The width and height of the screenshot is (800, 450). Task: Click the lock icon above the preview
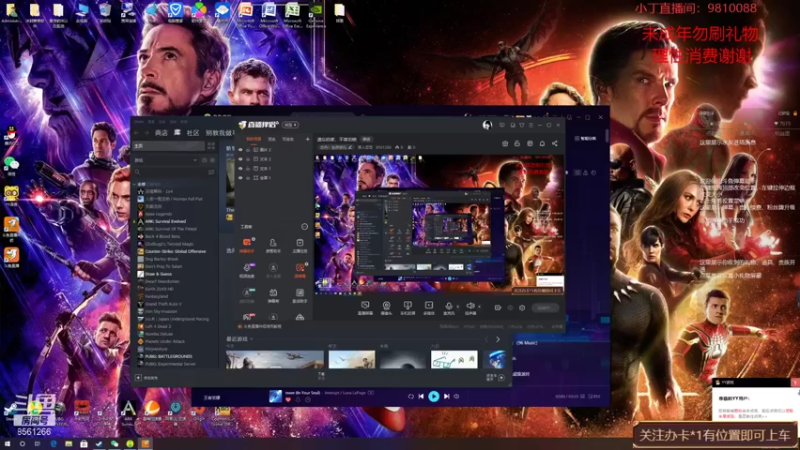pos(517,143)
